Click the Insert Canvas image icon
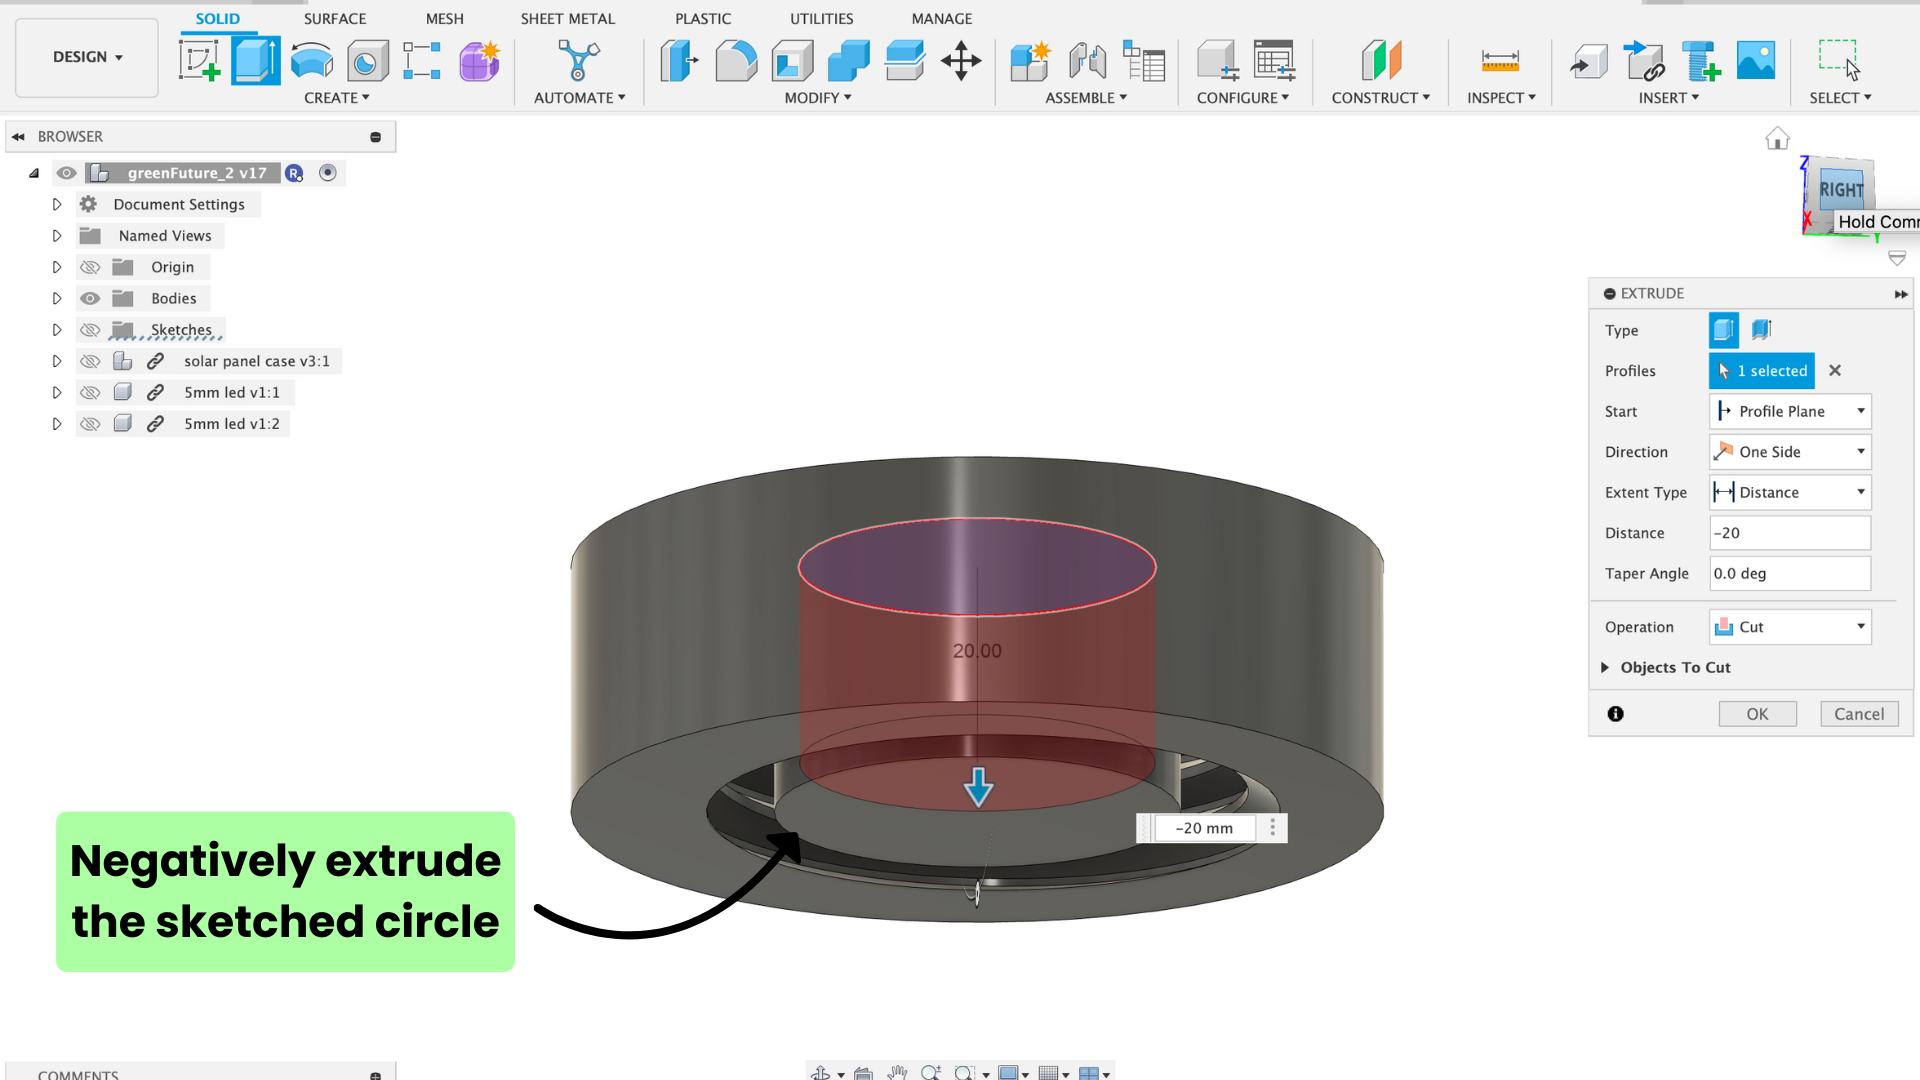This screenshot has height=1080, width=1920. (1756, 60)
